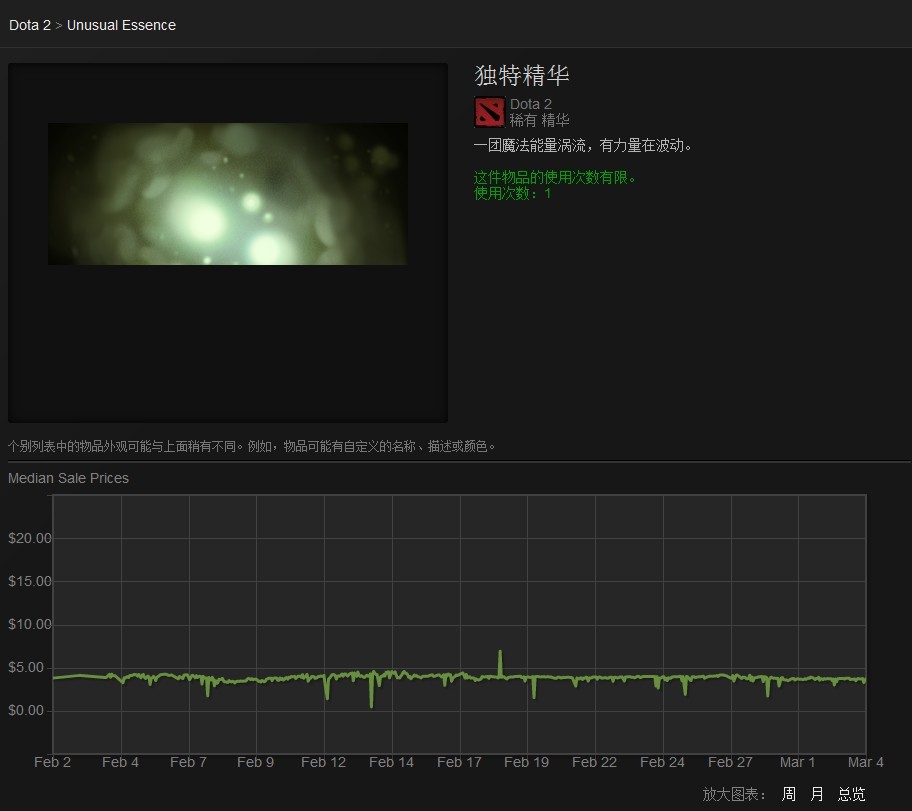The height and width of the screenshot is (811, 912).
Task: Open the Dota 2 breadcrumb link
Action: click(30, 25)
